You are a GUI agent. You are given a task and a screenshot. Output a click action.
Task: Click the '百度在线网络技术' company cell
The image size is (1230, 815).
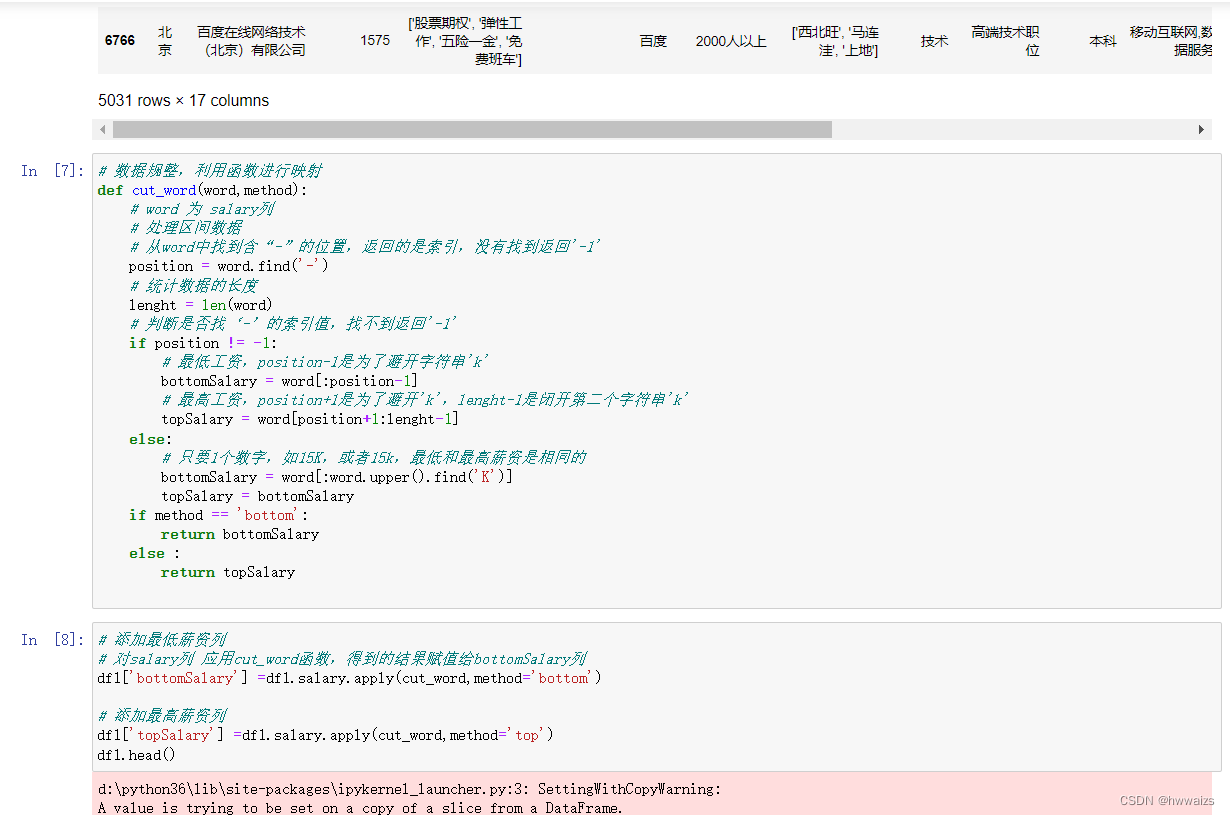point(251,41)
